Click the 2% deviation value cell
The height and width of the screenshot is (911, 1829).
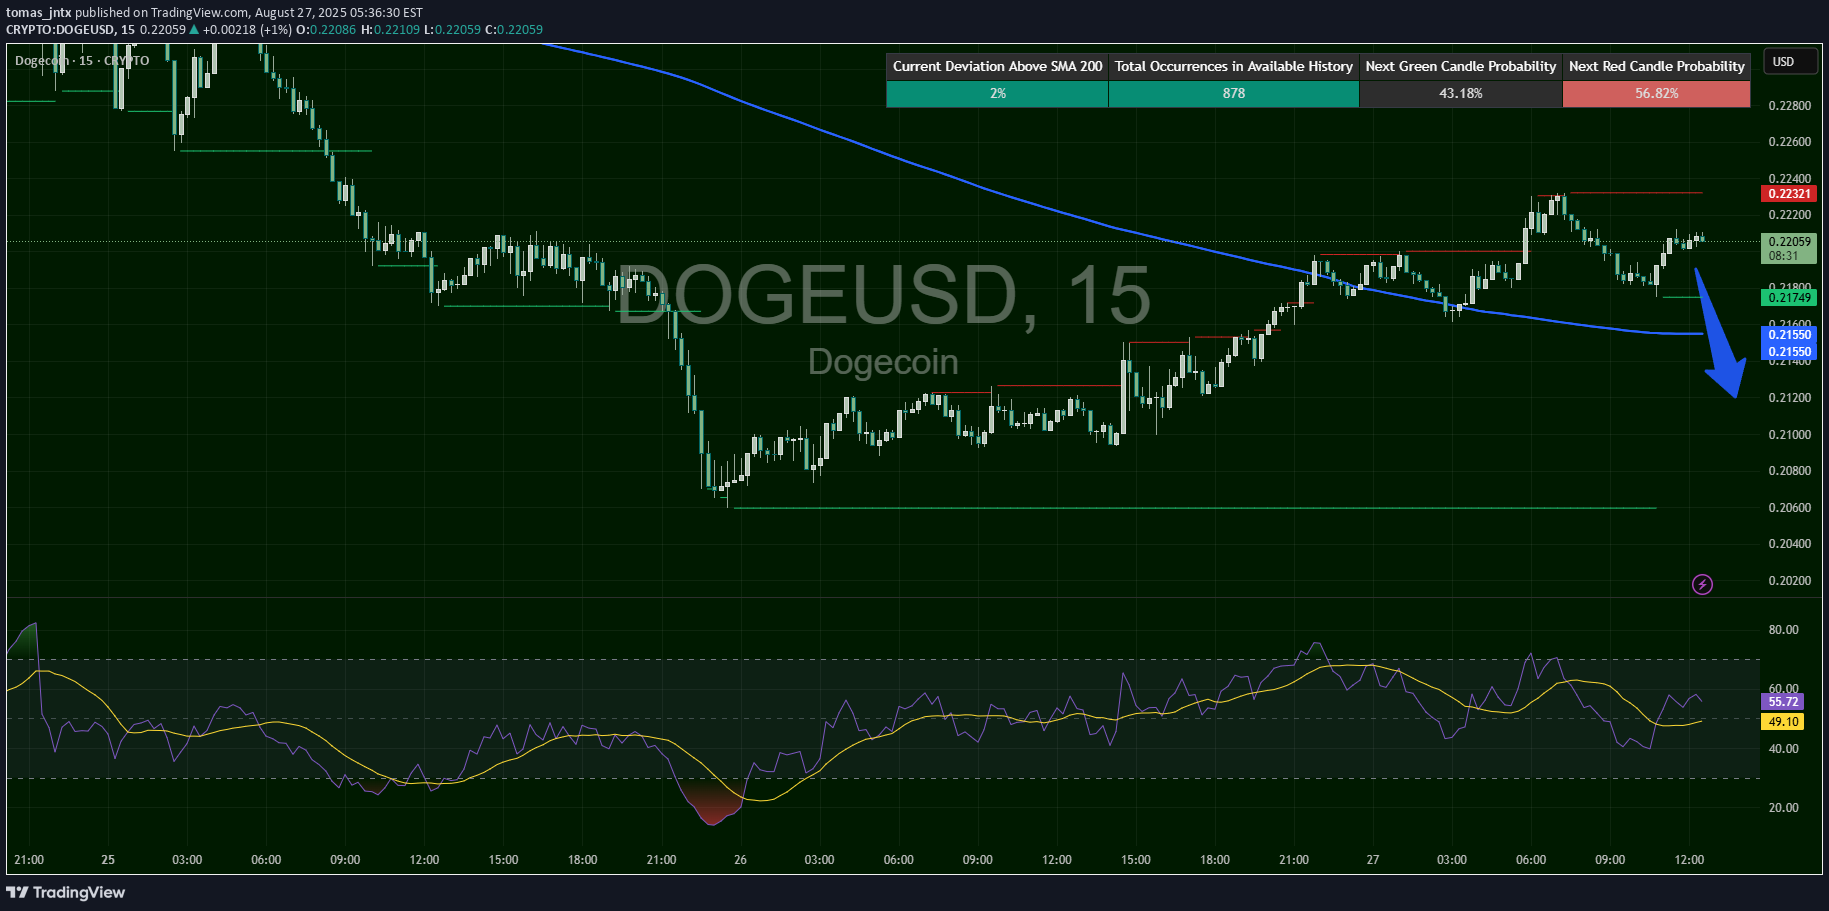tap(997, 93)
